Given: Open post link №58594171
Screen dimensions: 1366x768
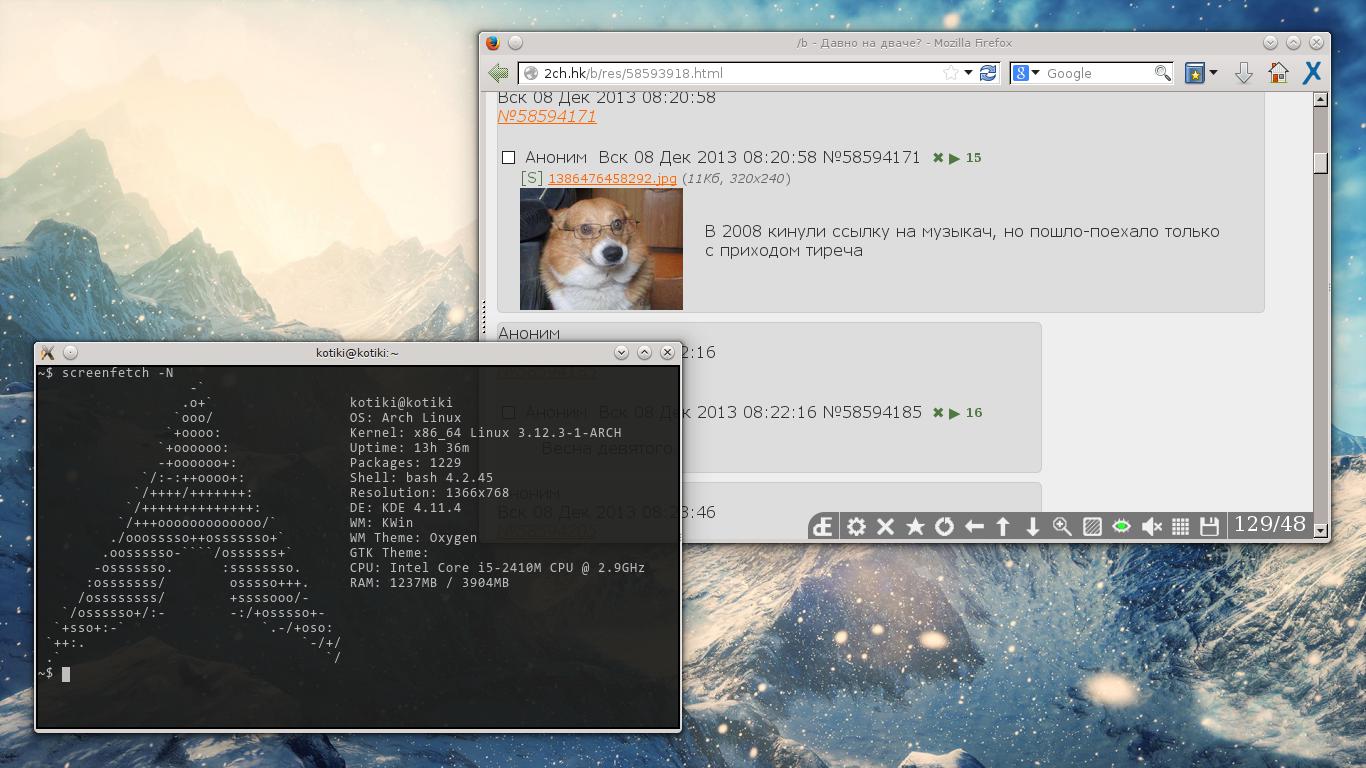Looking at the screenshot, I should (x=547, y=116).
